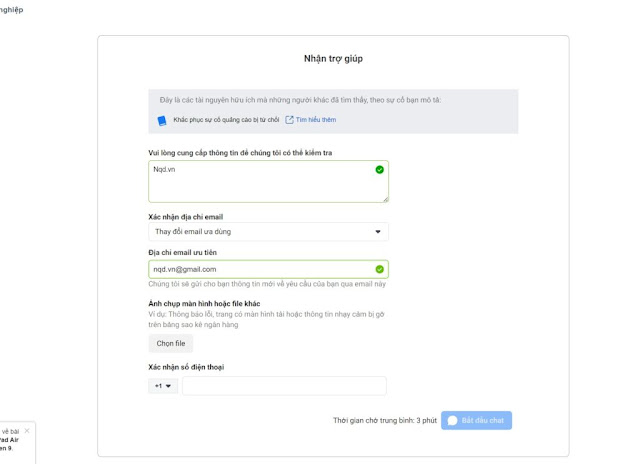Expand the +1 country code selector

click(162, 386)
